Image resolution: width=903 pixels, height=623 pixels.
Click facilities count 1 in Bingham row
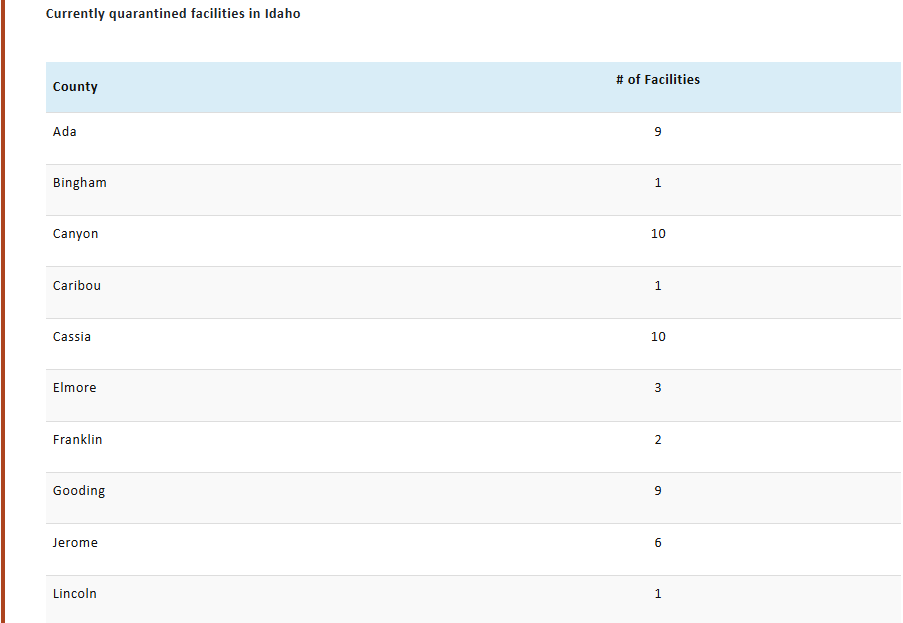tap(658, 183)
